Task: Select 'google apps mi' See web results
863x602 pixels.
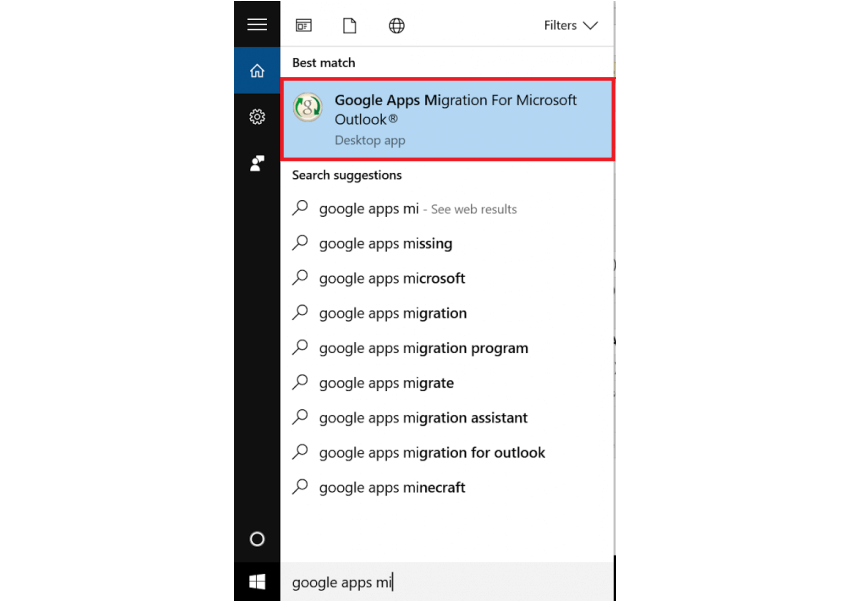Action: [447, 209]
